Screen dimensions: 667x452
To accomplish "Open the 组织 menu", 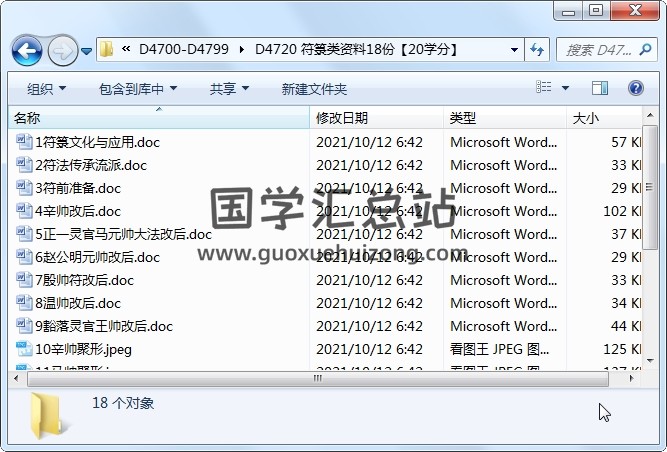I will tap(46, 88).
